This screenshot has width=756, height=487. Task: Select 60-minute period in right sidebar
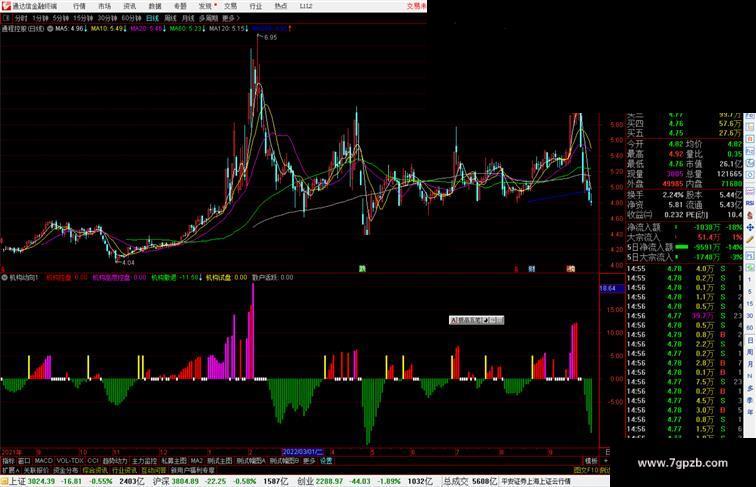click(x=750, y=328)
